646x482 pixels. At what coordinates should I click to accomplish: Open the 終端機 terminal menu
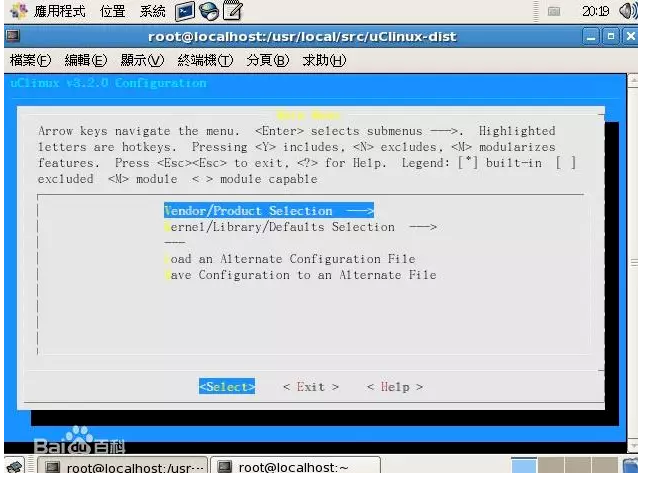tap(205, 60)
